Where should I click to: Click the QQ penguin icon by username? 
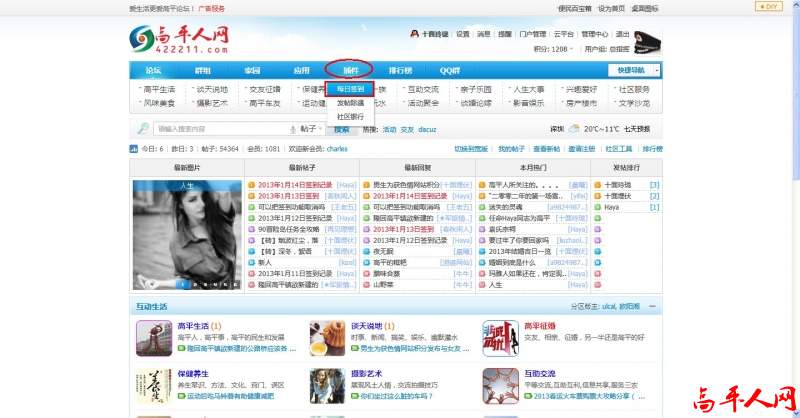click(415, 34)
